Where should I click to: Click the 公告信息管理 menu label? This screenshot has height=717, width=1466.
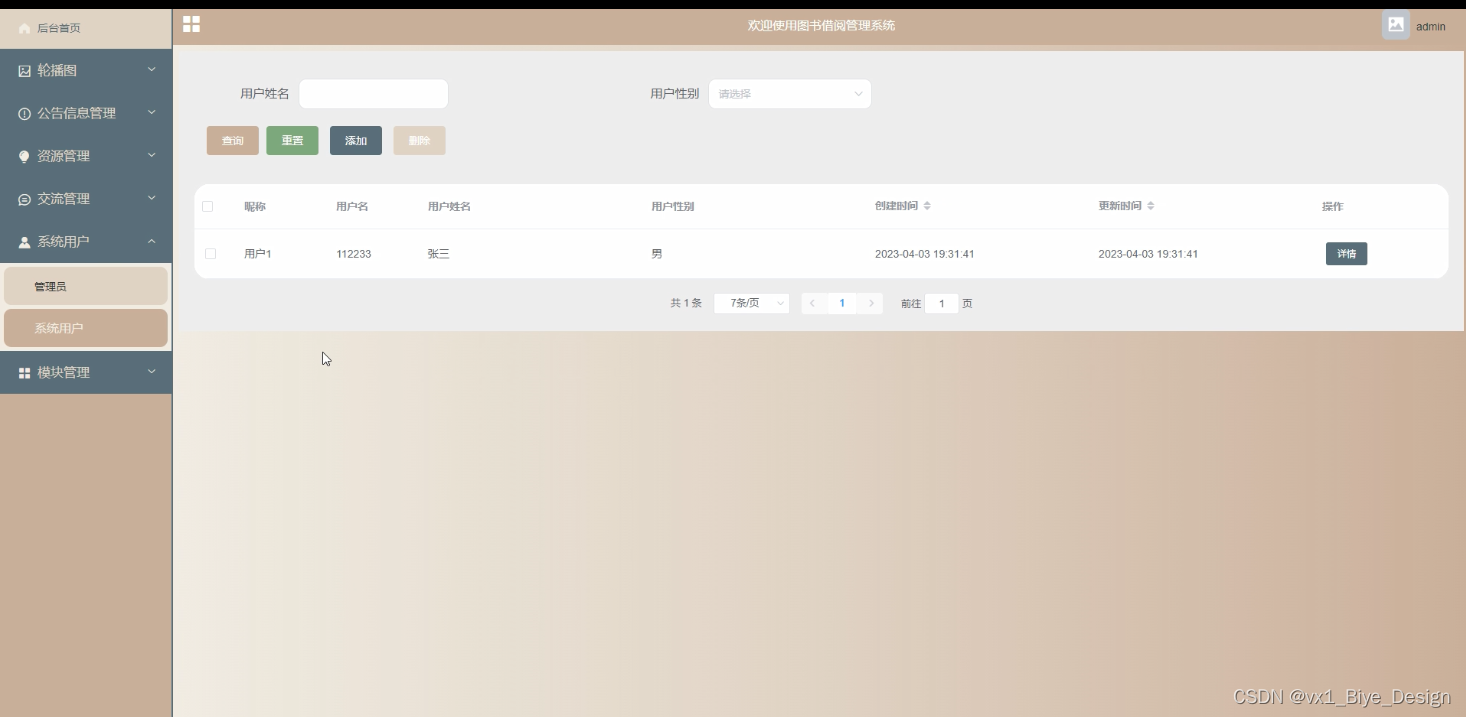pyautogui.click(x=77, y=114)
